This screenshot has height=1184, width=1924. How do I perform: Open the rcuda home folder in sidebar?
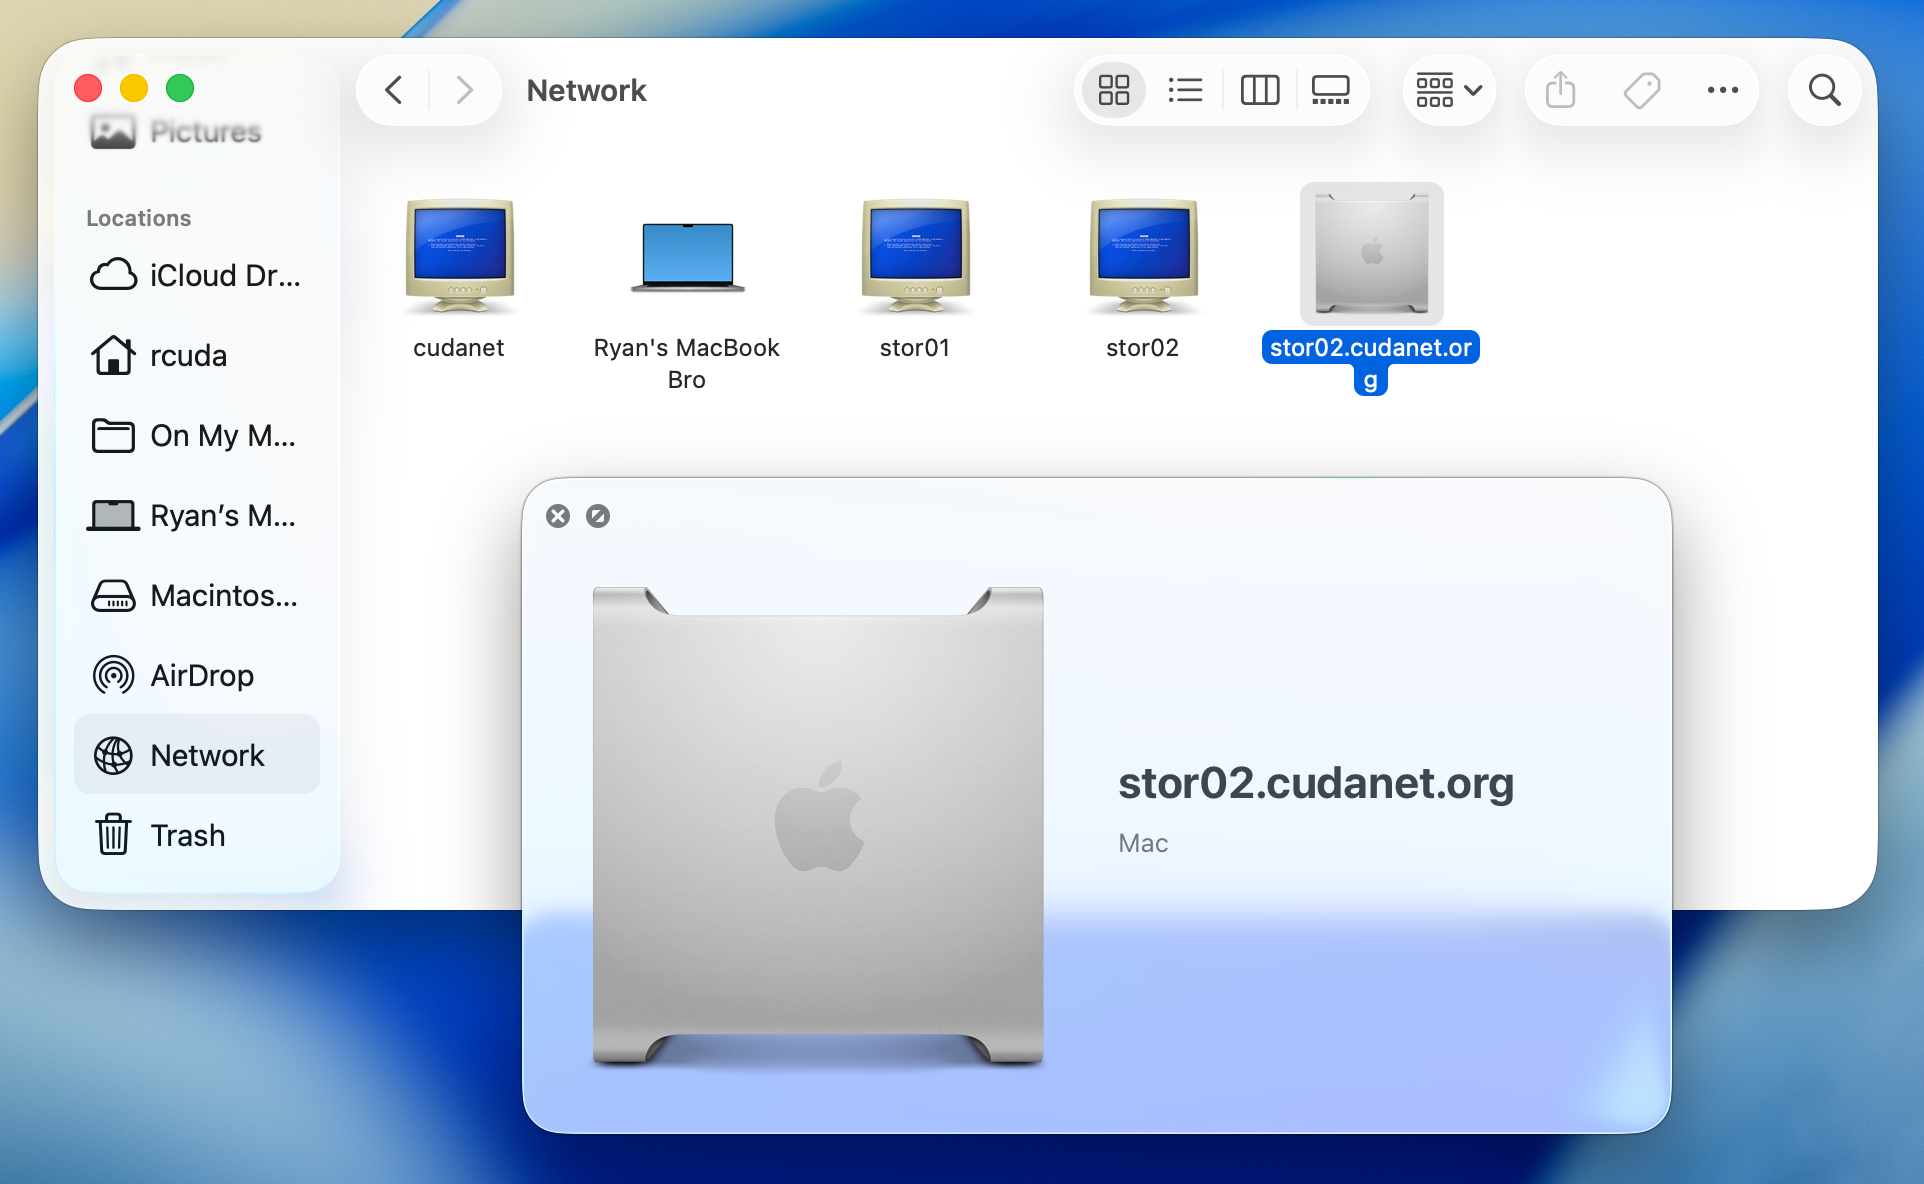(x=197, y=355)
